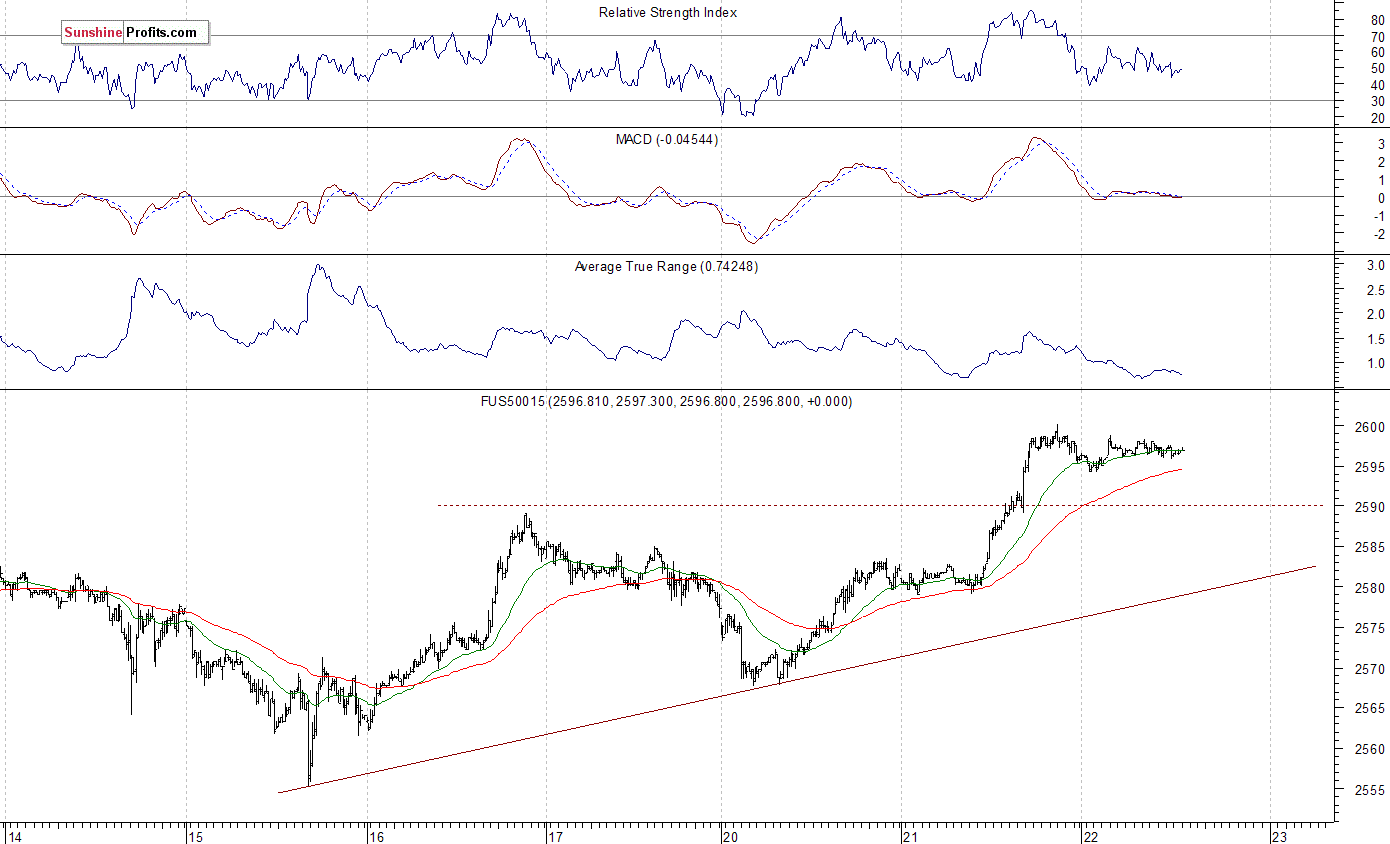Select the MACD axis value 0
Screen dimensions: 1390x844
pos(1380,198)
